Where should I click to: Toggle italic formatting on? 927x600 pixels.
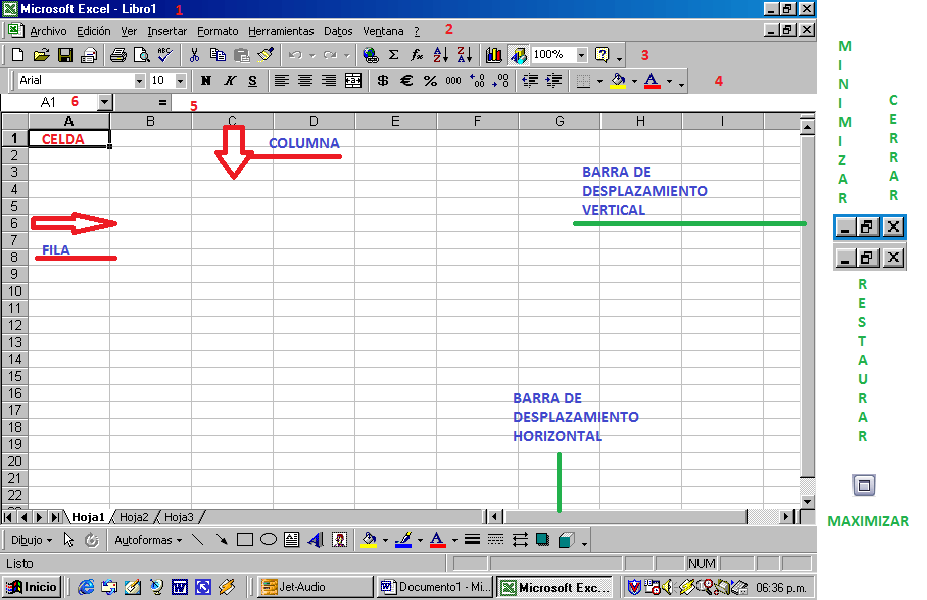229,80
